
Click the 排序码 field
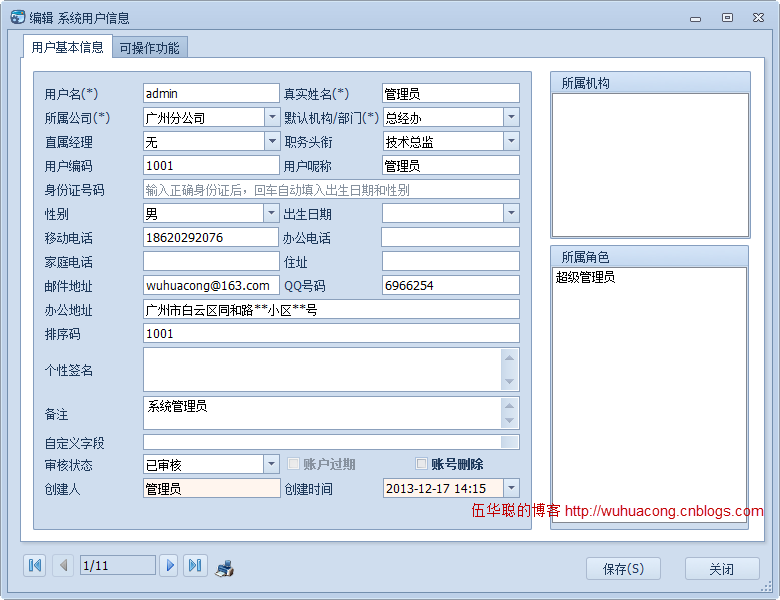pyautogui.click(x=331, y=333)
